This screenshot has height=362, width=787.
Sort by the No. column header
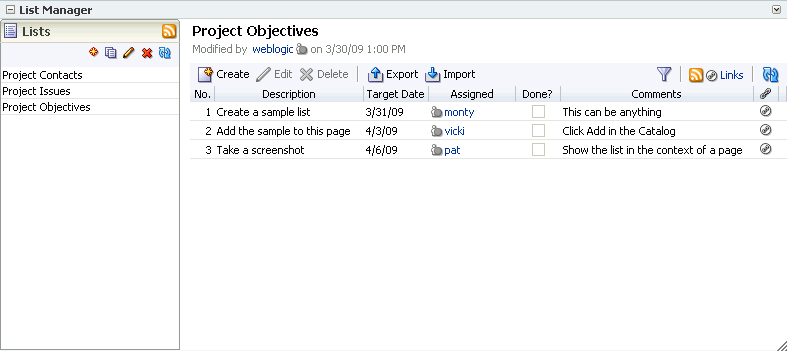click(x=202, y=94)
